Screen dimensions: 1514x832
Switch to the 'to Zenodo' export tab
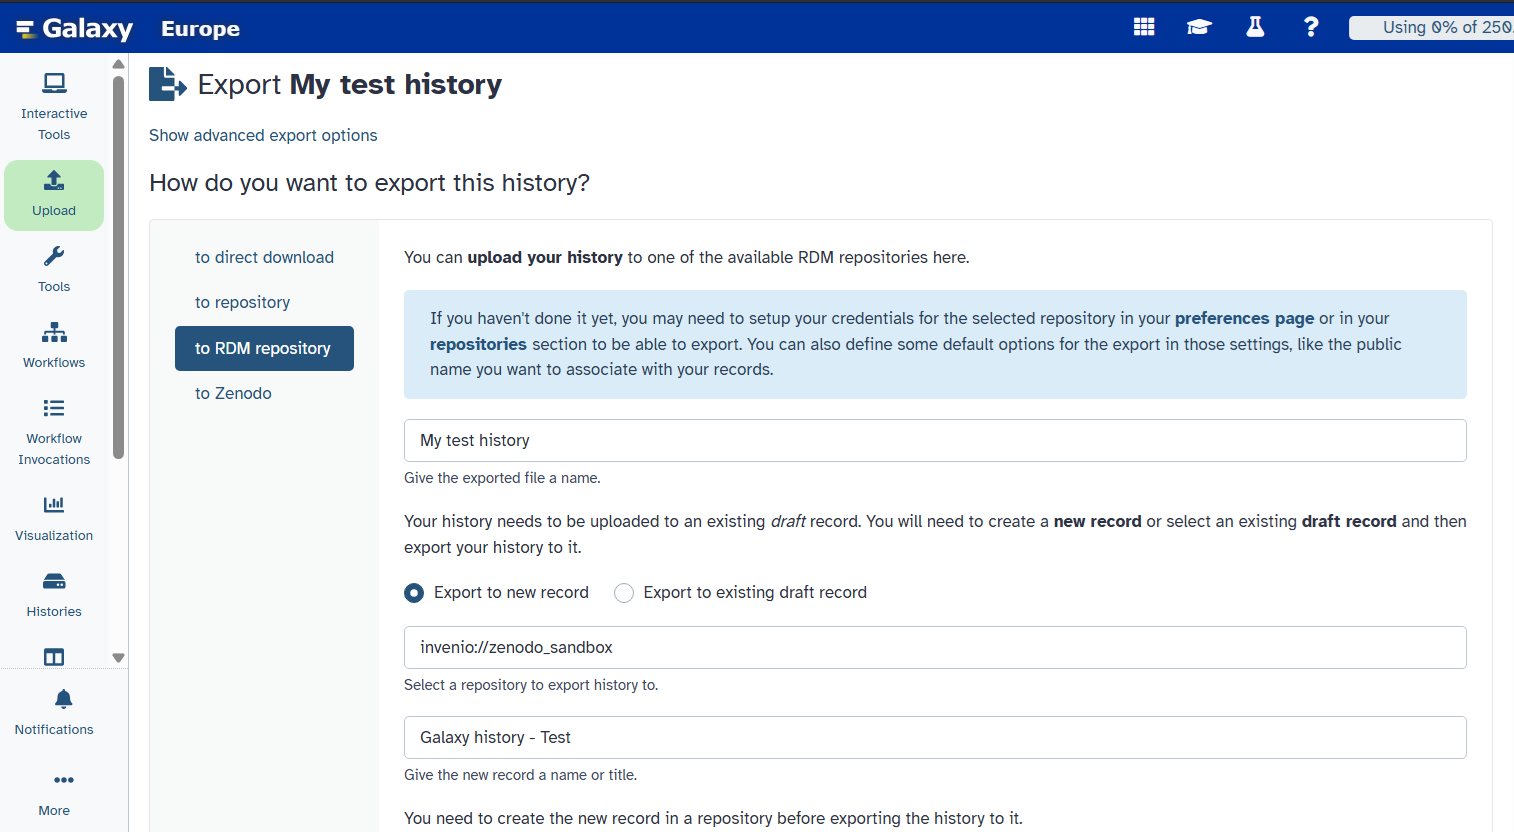pyautogui.click(x=233, y=393)
